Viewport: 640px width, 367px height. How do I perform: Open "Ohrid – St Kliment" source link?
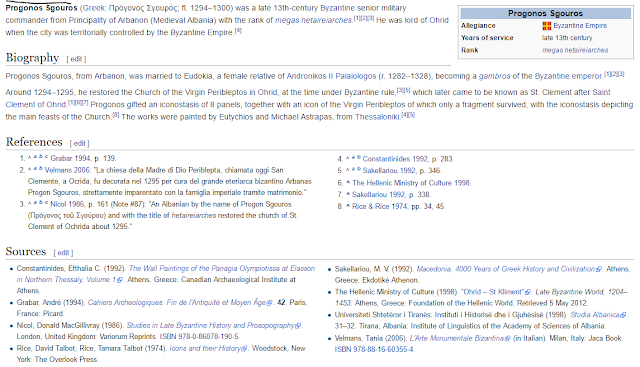pyautogui.click(x=493, y=292)
